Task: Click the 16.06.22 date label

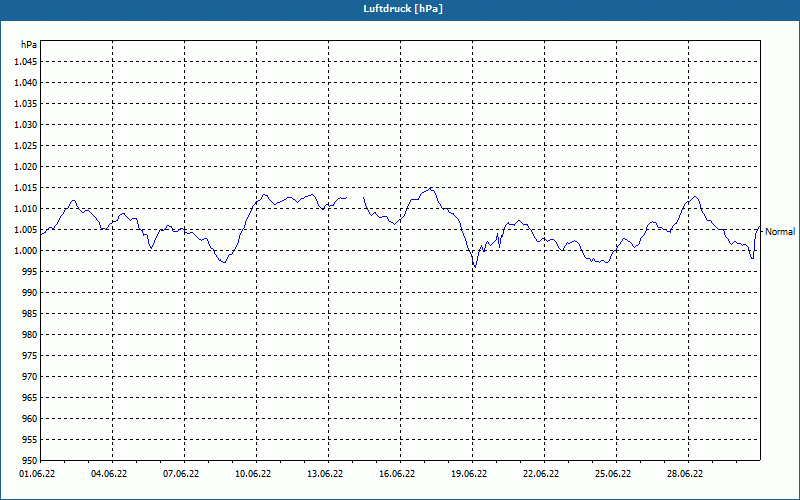Action: [x=397, y=474]
